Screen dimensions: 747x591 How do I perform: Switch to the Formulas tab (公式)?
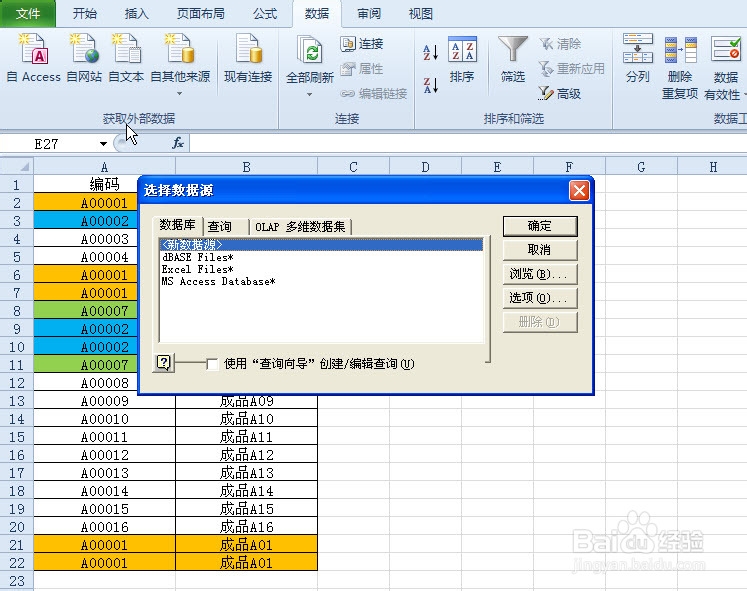[265, 14]
